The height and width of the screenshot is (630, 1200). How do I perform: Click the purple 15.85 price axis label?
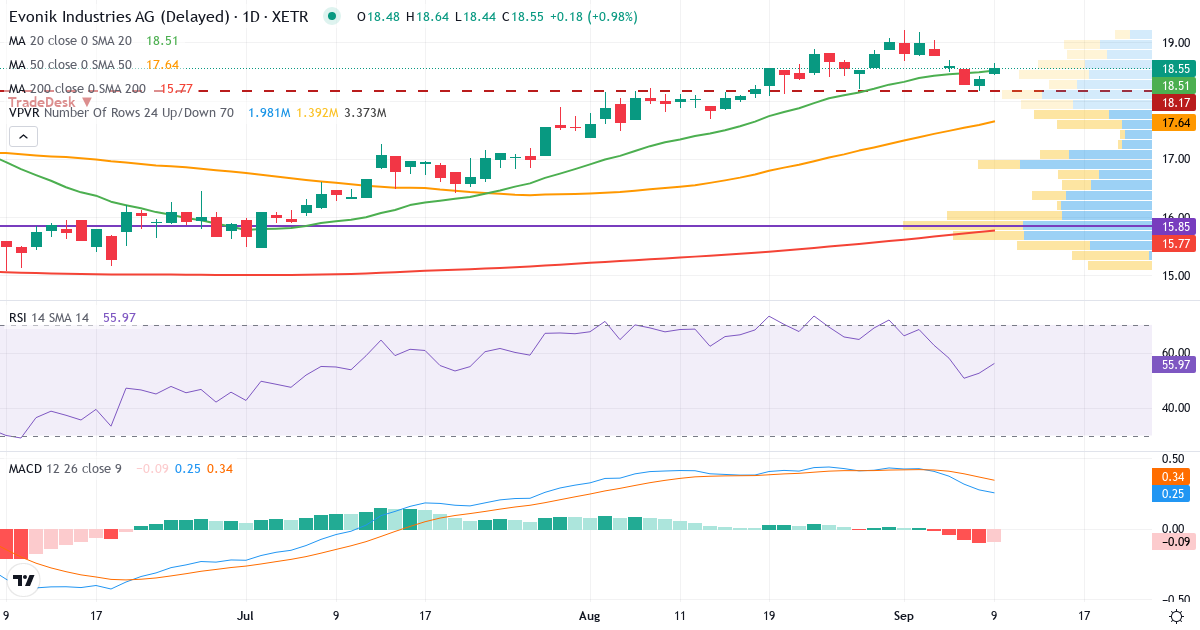point(1175,227)
